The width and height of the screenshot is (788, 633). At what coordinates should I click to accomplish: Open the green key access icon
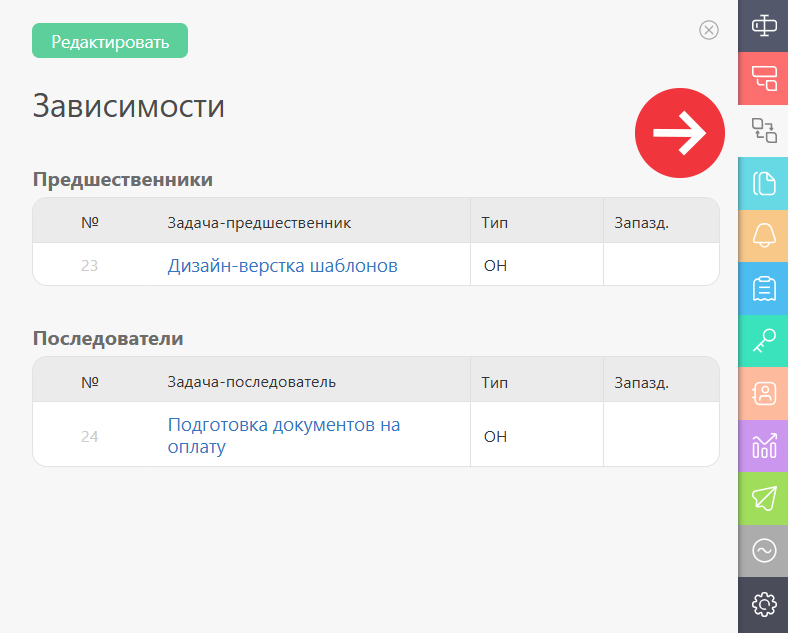763,341
